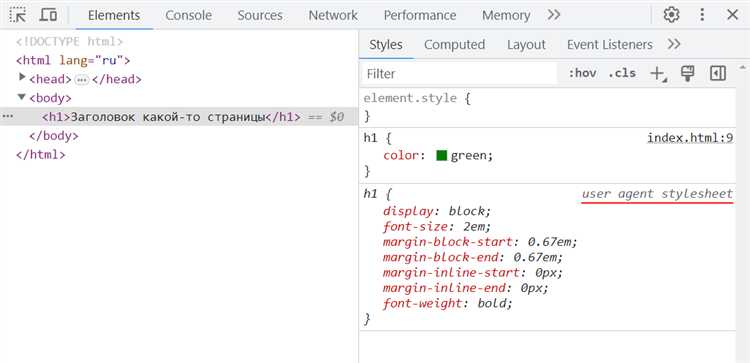Toggle element state with :hov

click(582, 74)
